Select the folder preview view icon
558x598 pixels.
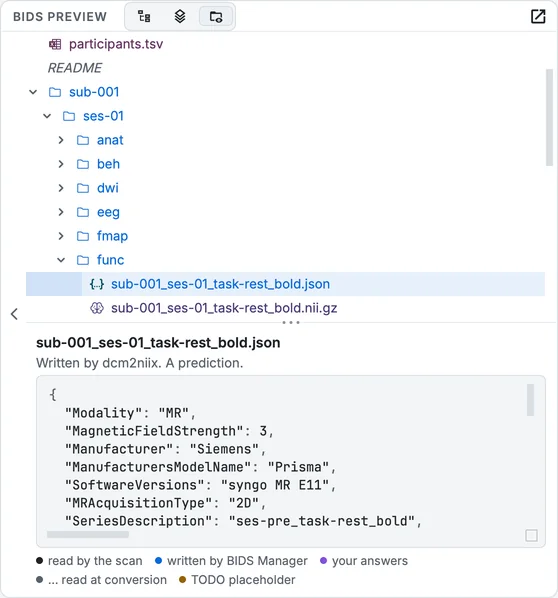click(x=216, y=16)
